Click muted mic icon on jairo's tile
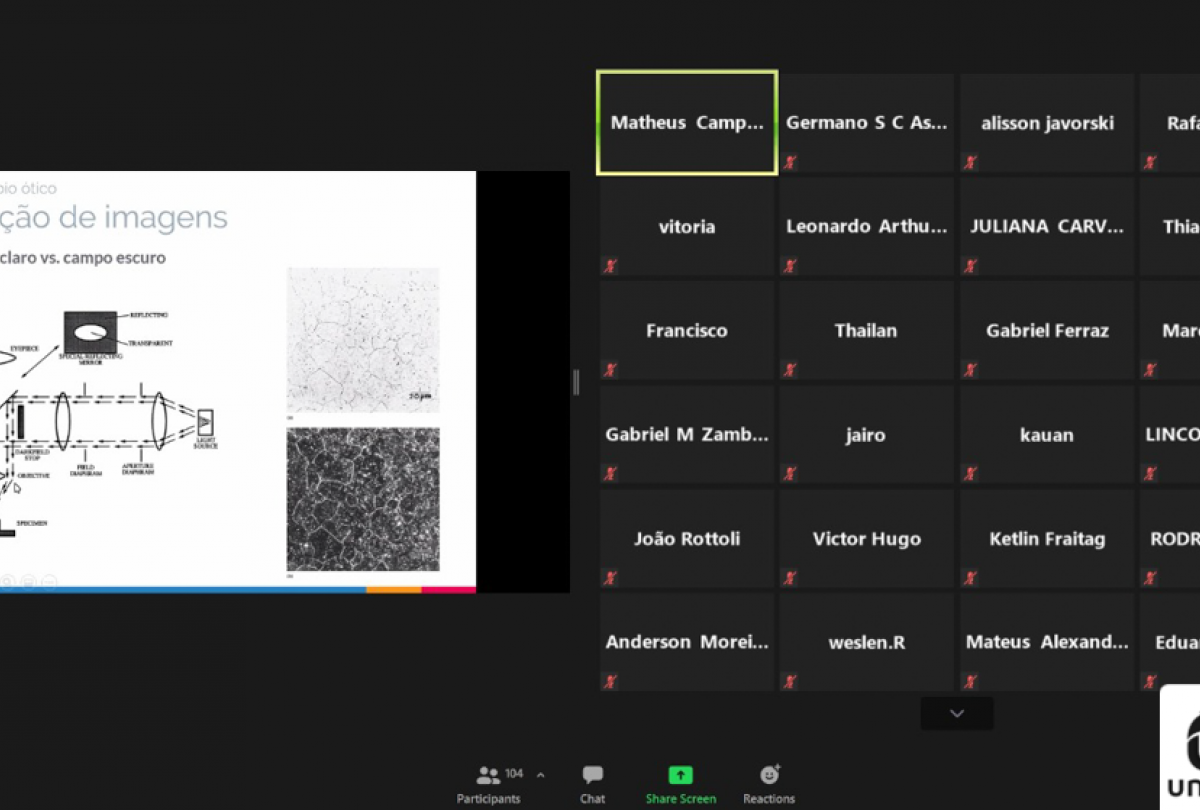This screenshot has height=810, width=1200. click(790, 474)
